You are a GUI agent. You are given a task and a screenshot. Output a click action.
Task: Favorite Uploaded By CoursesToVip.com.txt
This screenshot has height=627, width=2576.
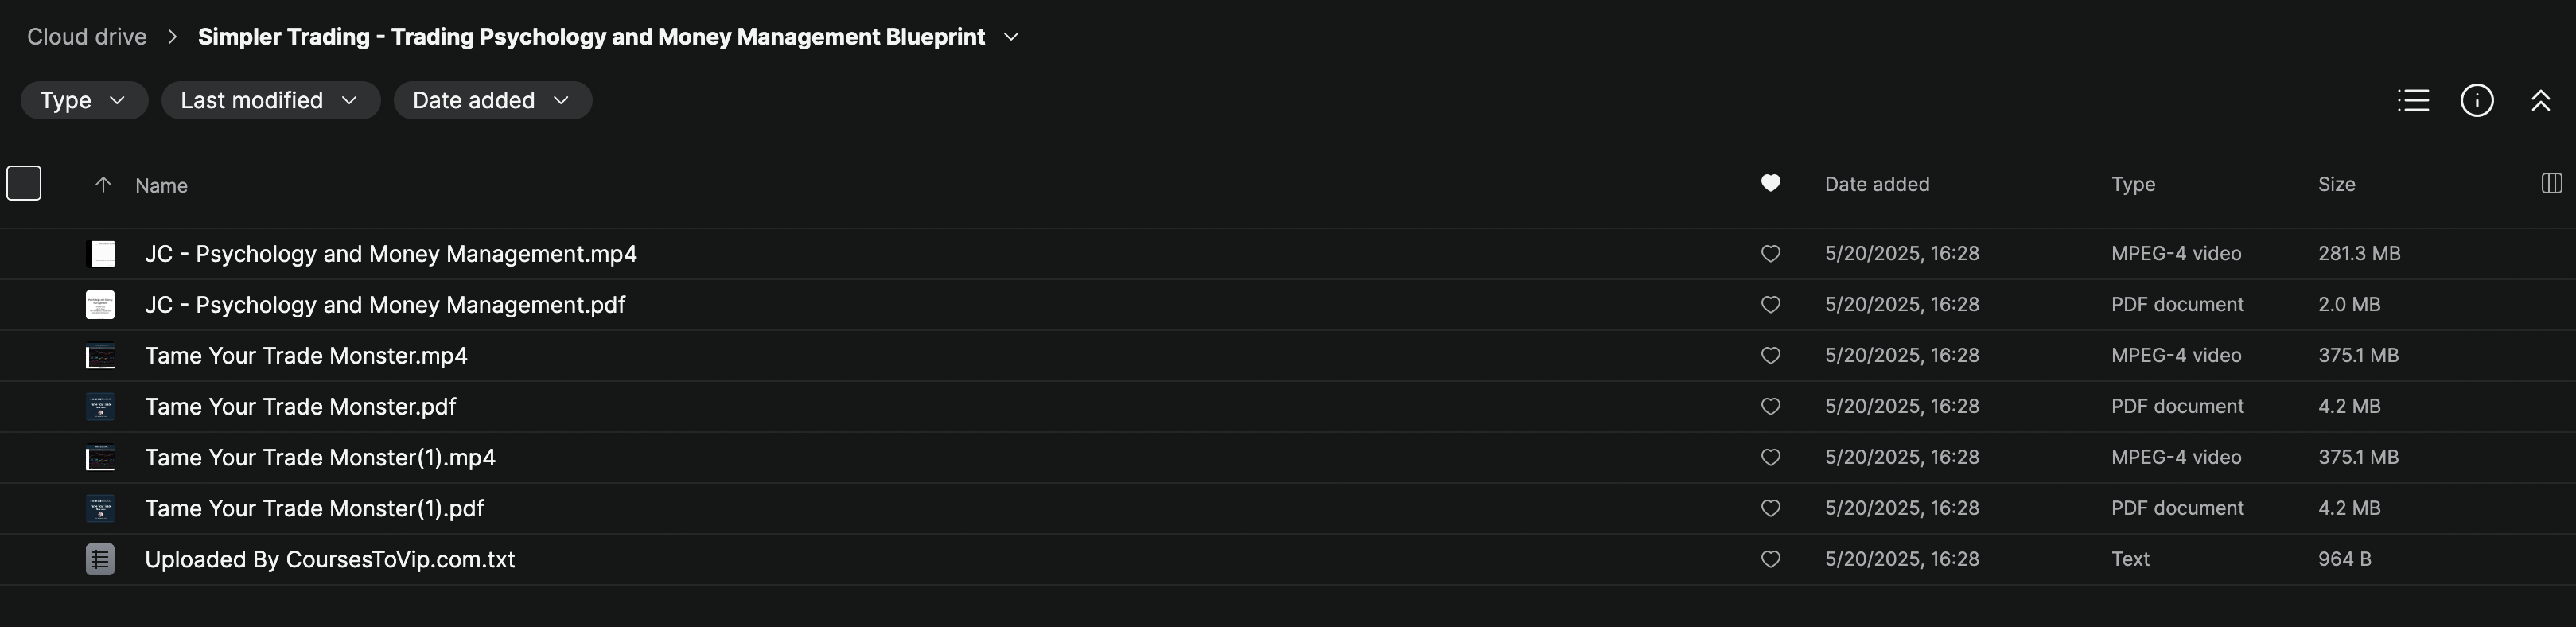pyautogui.click(x=1770, y=559)
